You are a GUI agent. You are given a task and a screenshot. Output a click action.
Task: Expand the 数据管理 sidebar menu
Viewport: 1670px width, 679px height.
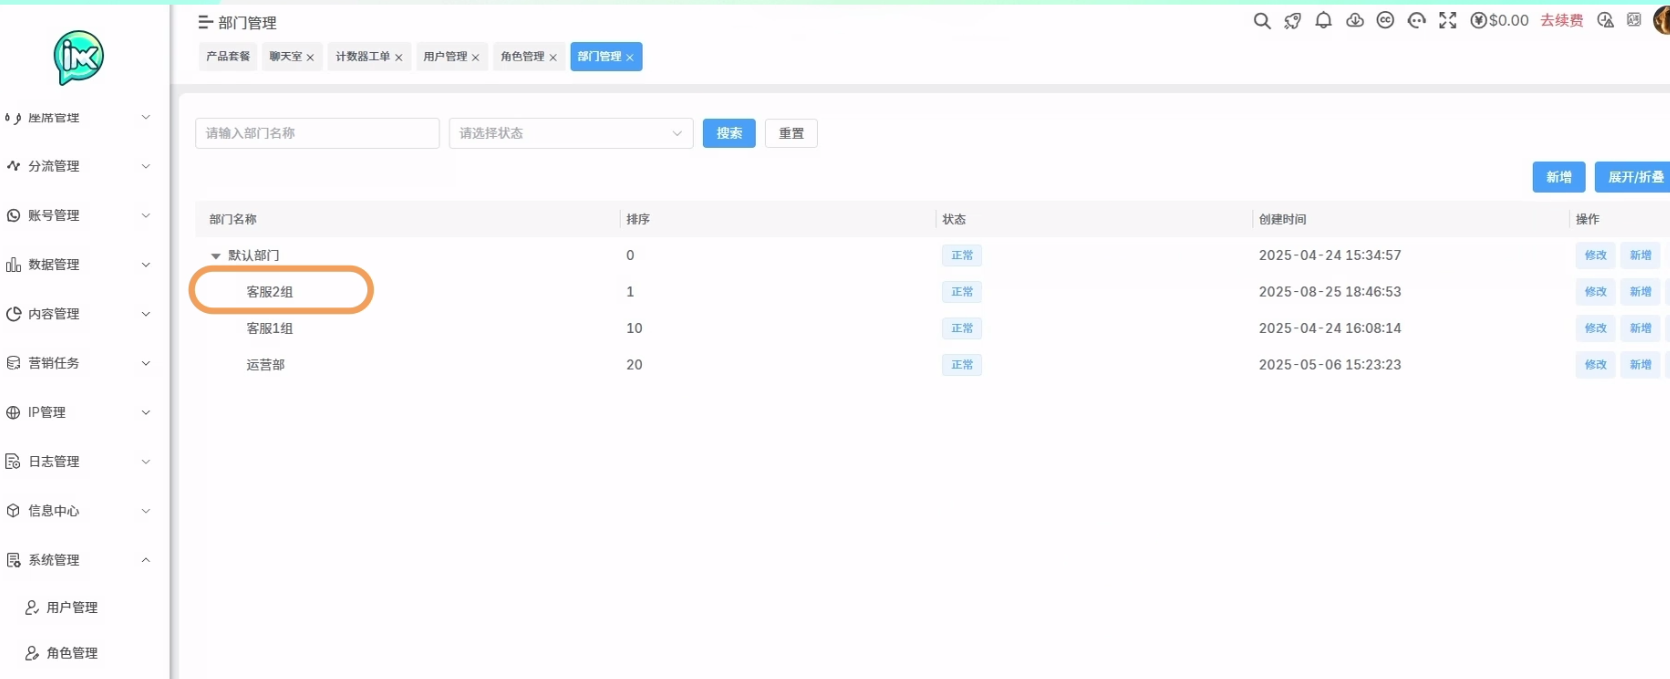pos(80,265)
